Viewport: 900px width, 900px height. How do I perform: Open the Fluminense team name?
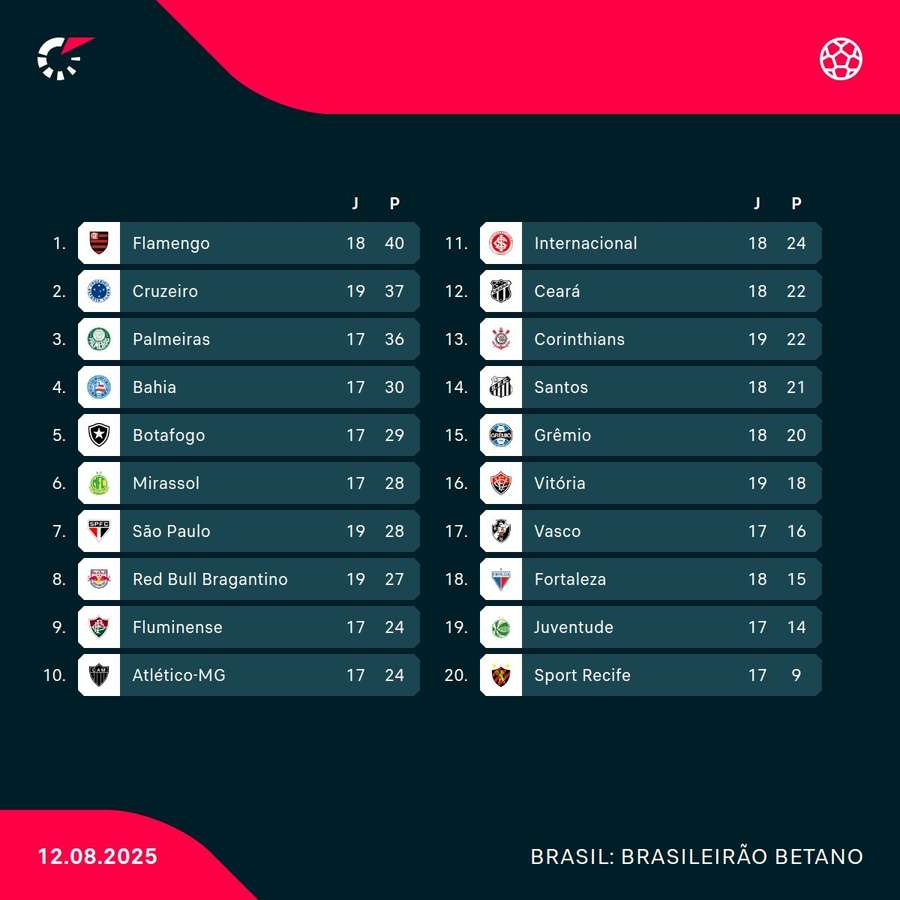177,627
